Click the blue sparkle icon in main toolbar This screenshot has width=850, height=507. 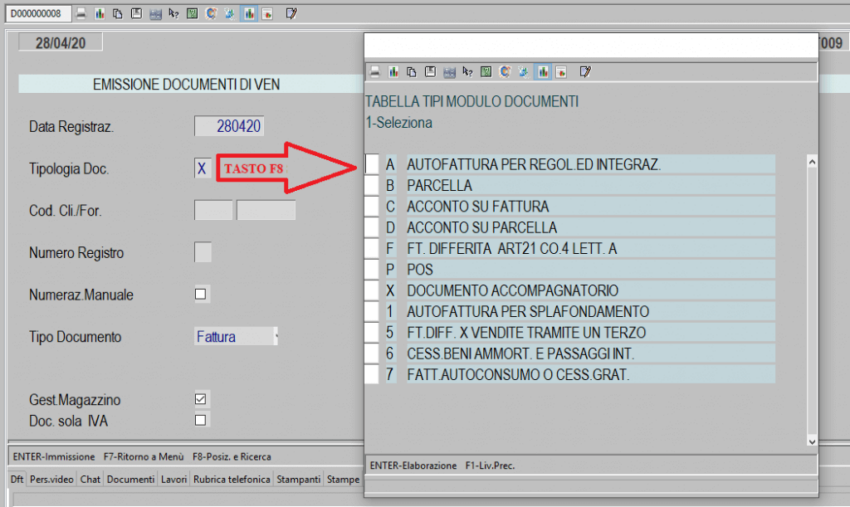(x=229, y=14)
